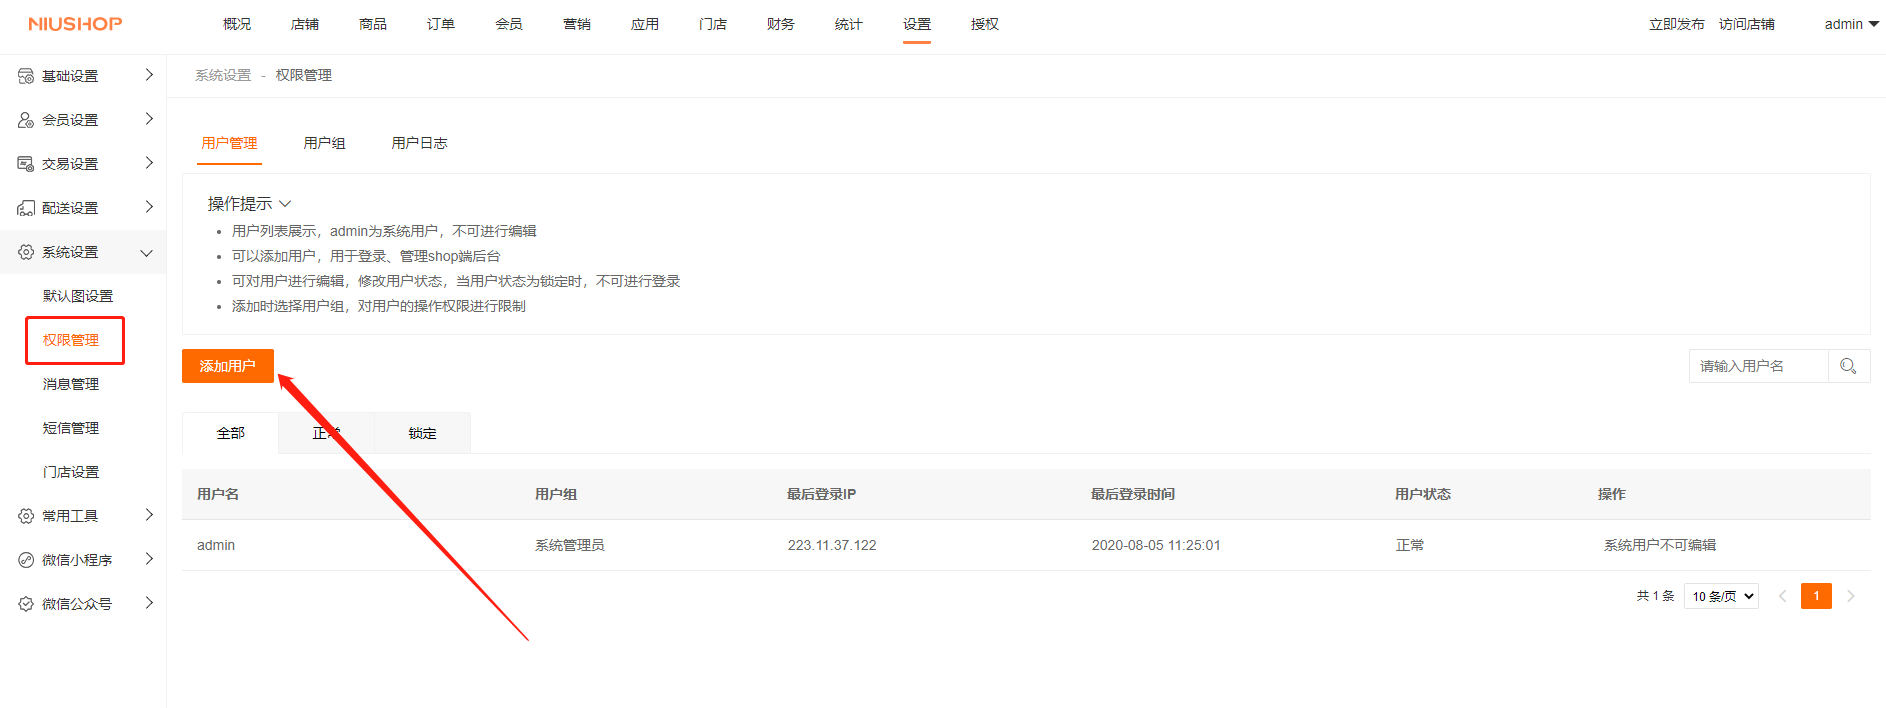The width and height of the screenshot is (1886, 708).
Task: Open 门店设置 submenu item
Action: coord(71,472)
